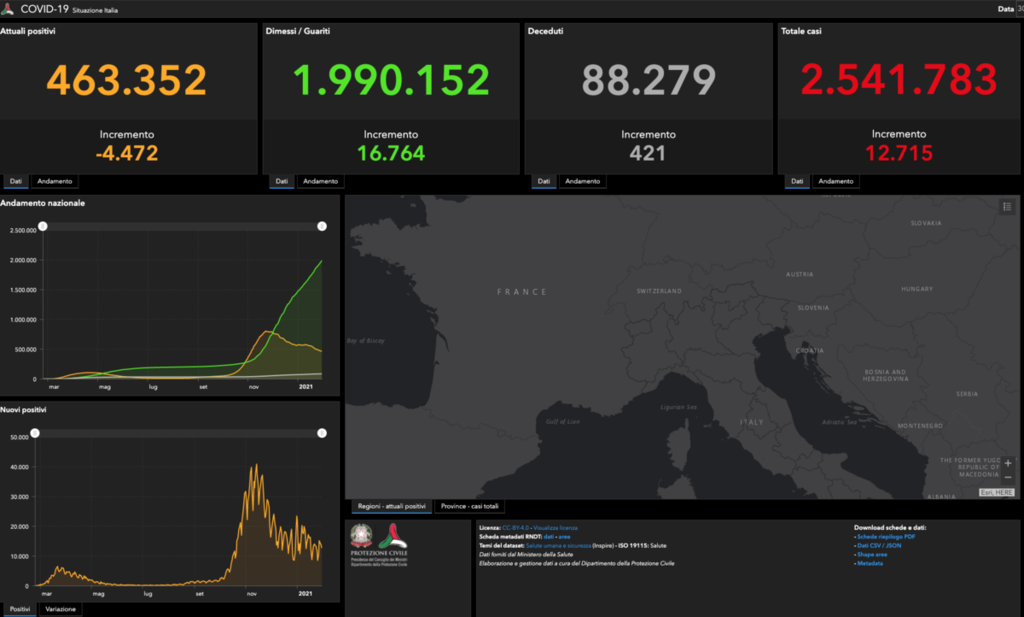
Task: Open the map legend list icon
Action: click(1007, 206)
